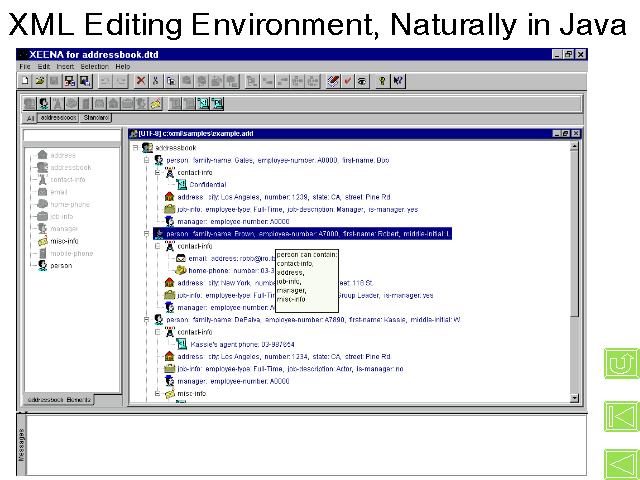Open the Selection menu
640x480 pixels.
tap(94, 66)
